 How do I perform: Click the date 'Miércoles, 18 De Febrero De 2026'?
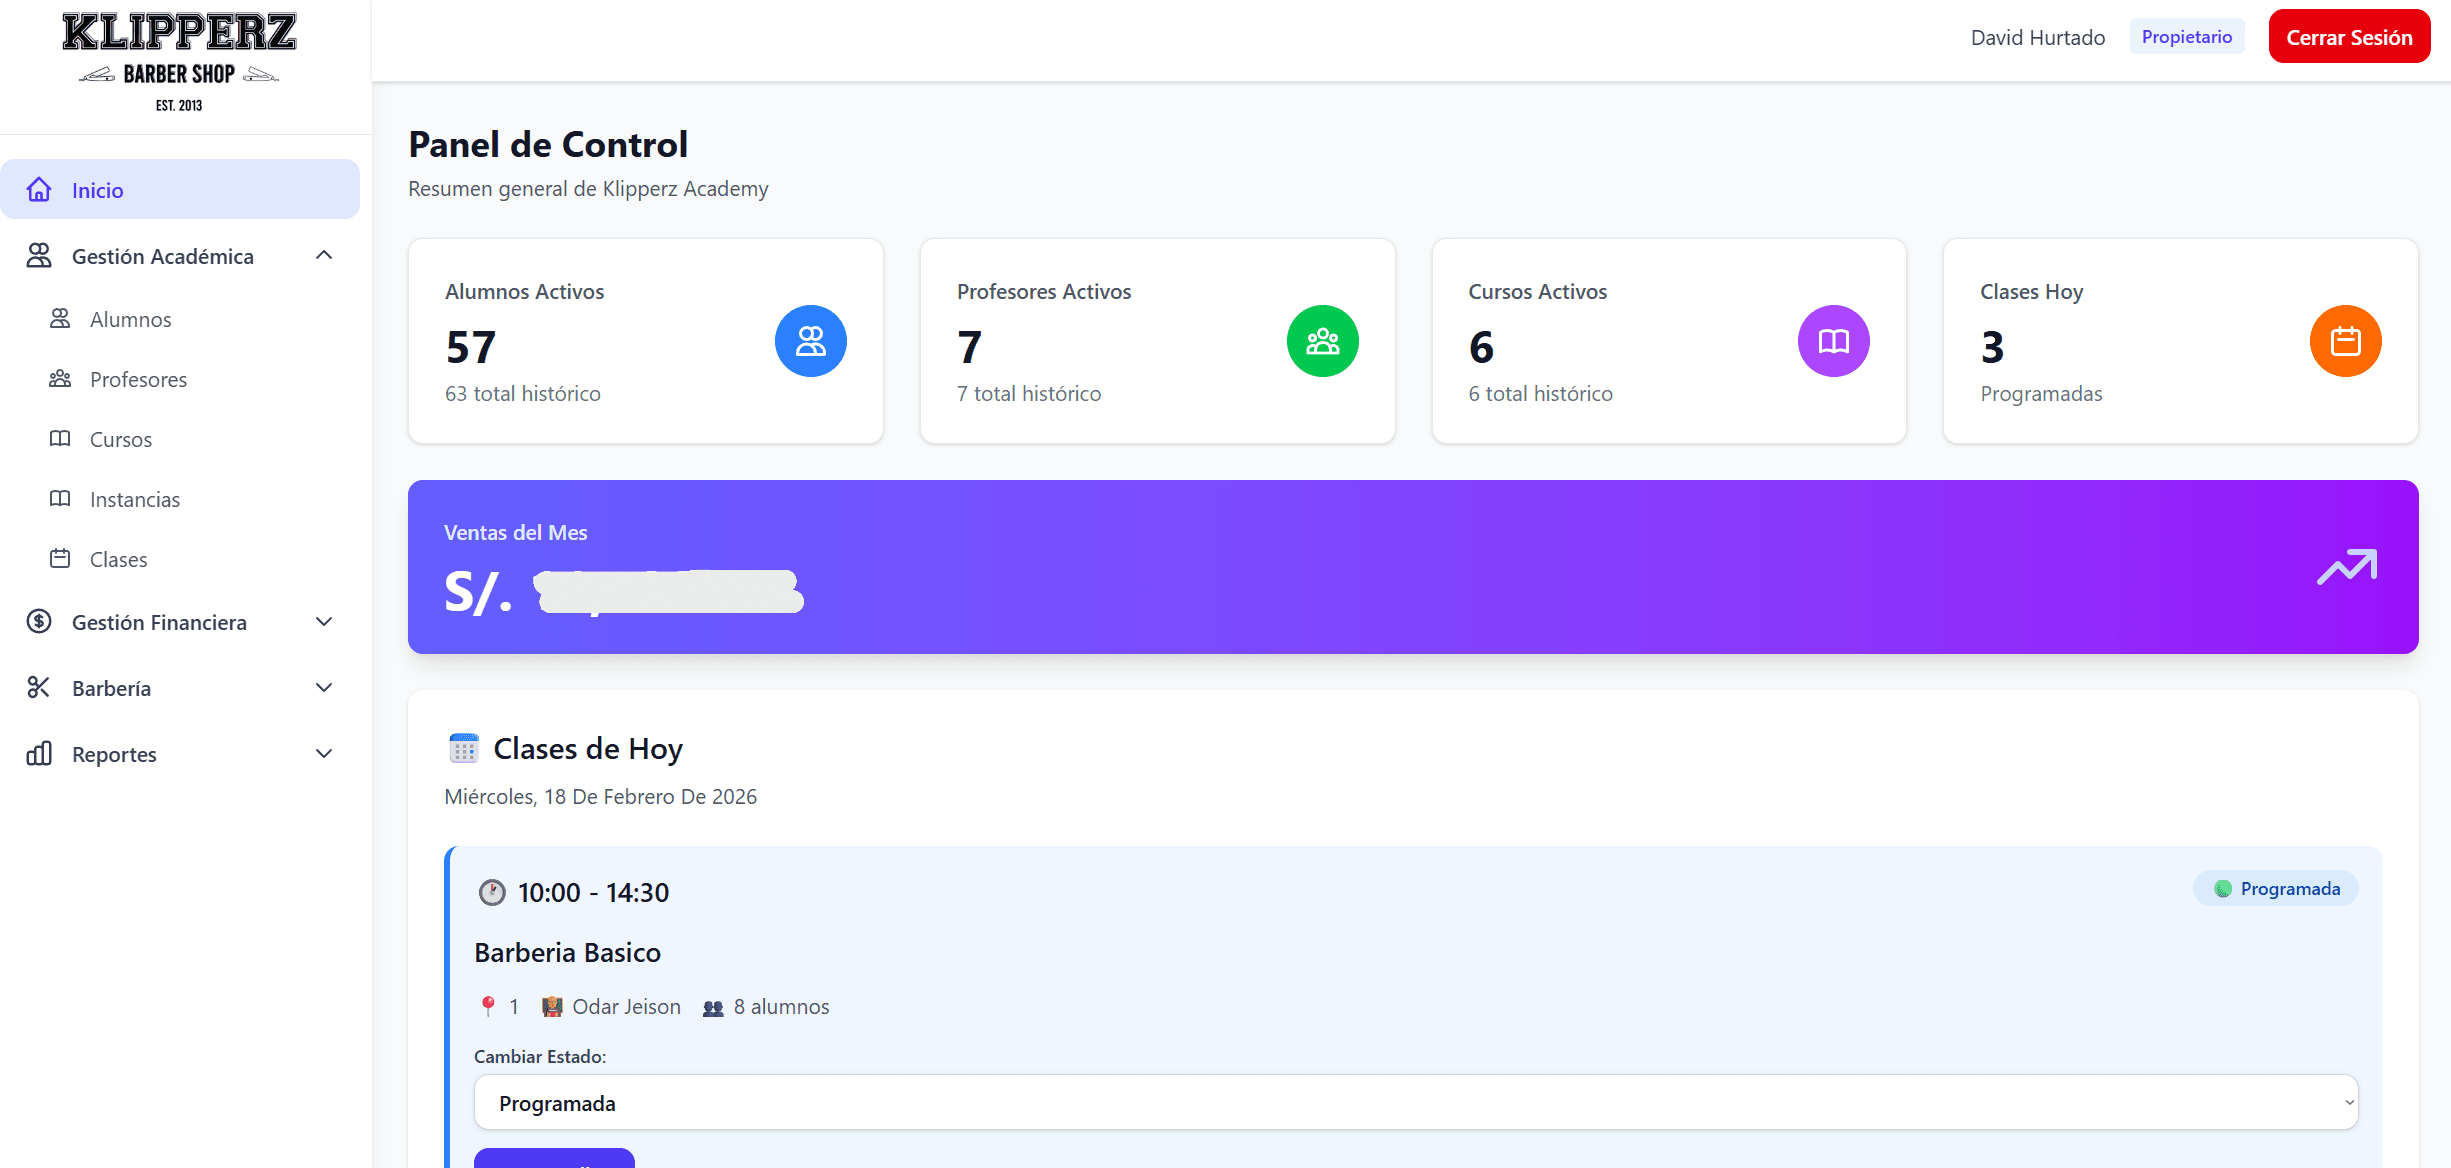[600, 797]
